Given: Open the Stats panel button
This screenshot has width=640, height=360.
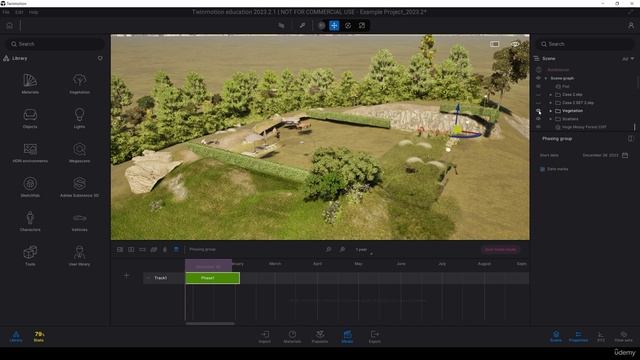Looking at the screenshot, I should point(39,336).
